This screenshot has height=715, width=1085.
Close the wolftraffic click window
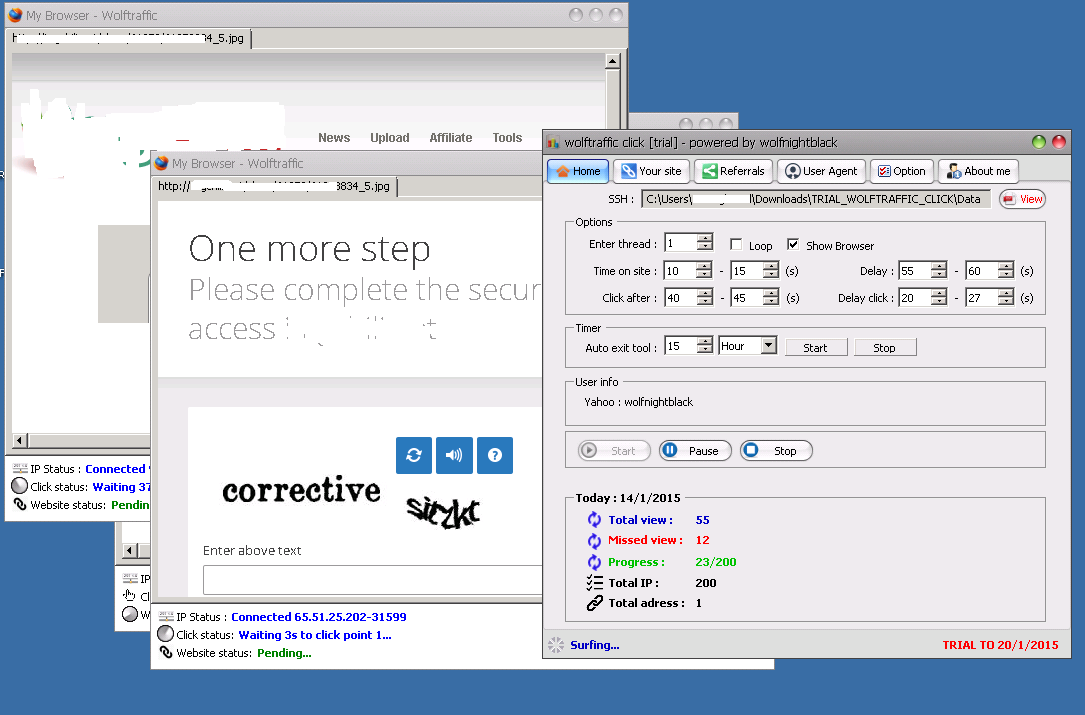[1059, 142]
